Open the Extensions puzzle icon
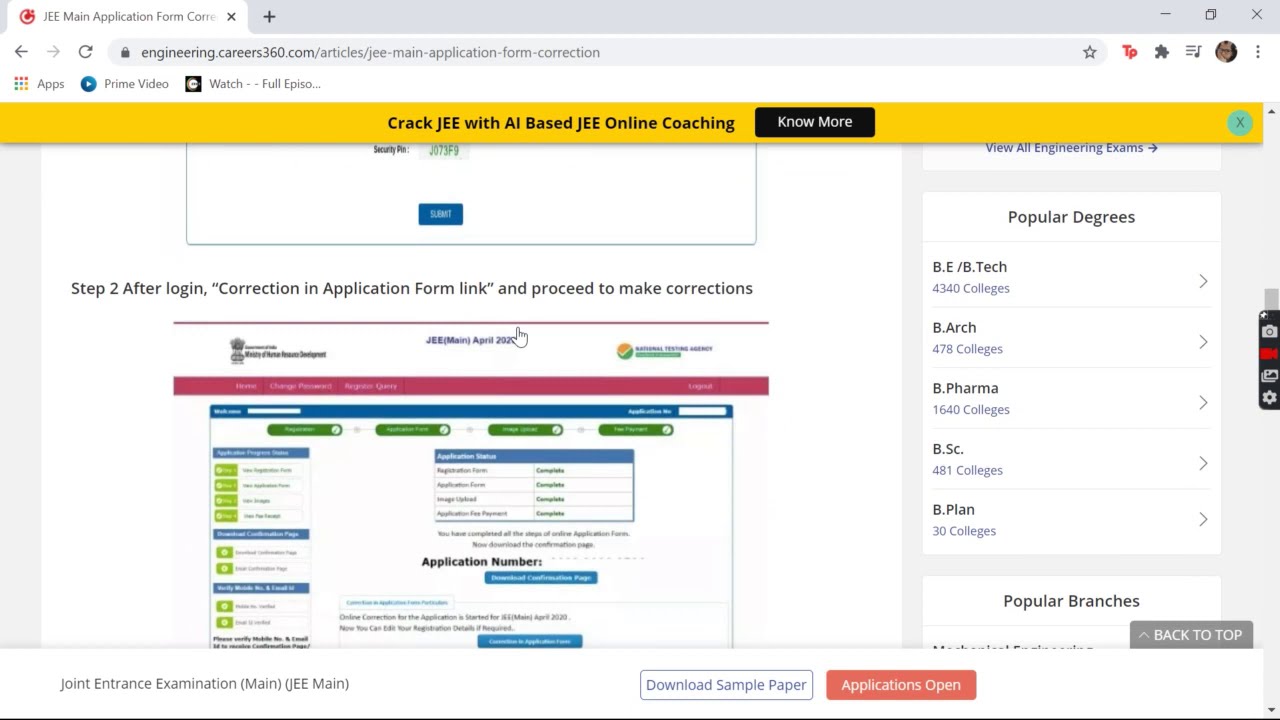 1161,52
